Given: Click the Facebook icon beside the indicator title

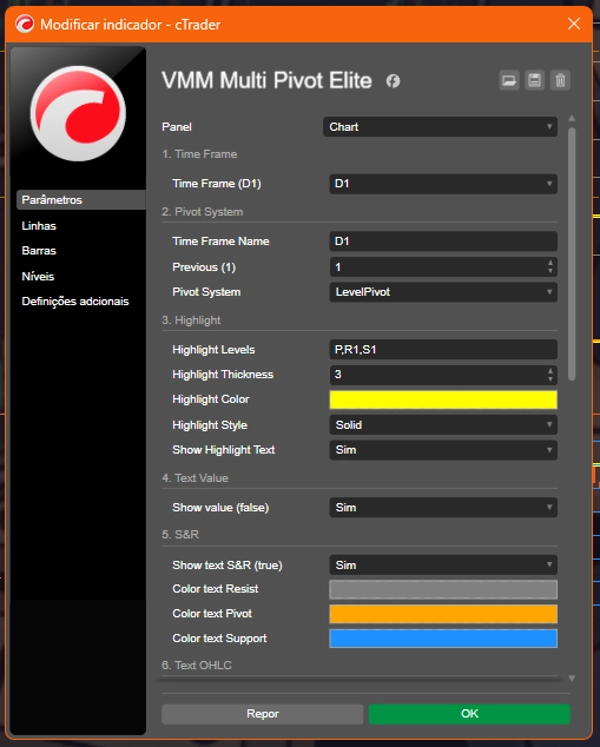Looking at the screenshot, I should pyautogui.click(x=393, y=81).
